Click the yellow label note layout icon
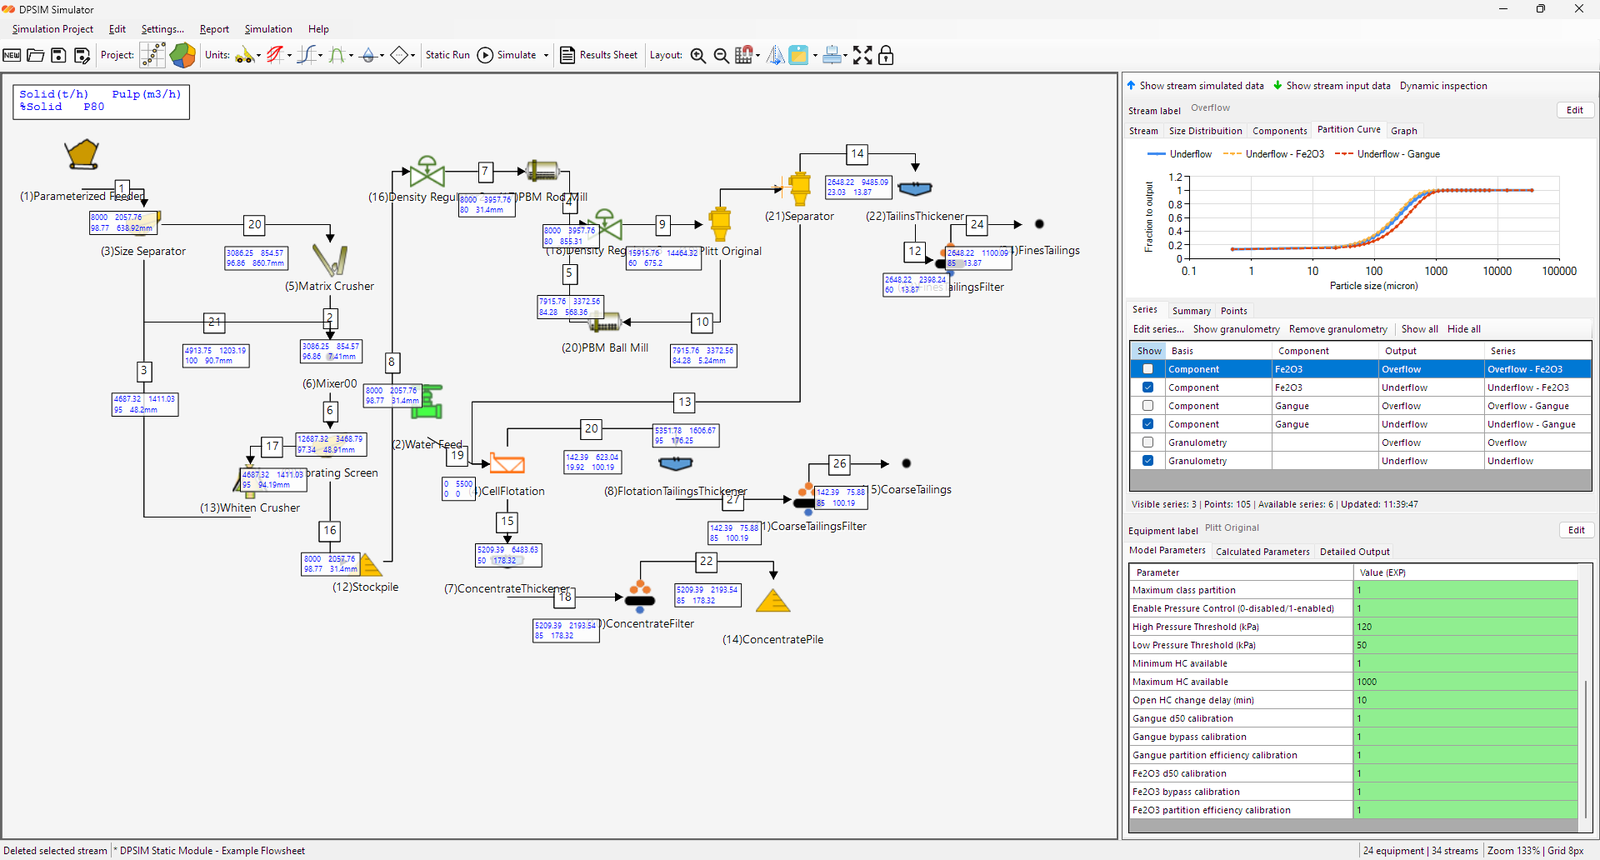Screen dimensions: 1600x860 [798, 55]
